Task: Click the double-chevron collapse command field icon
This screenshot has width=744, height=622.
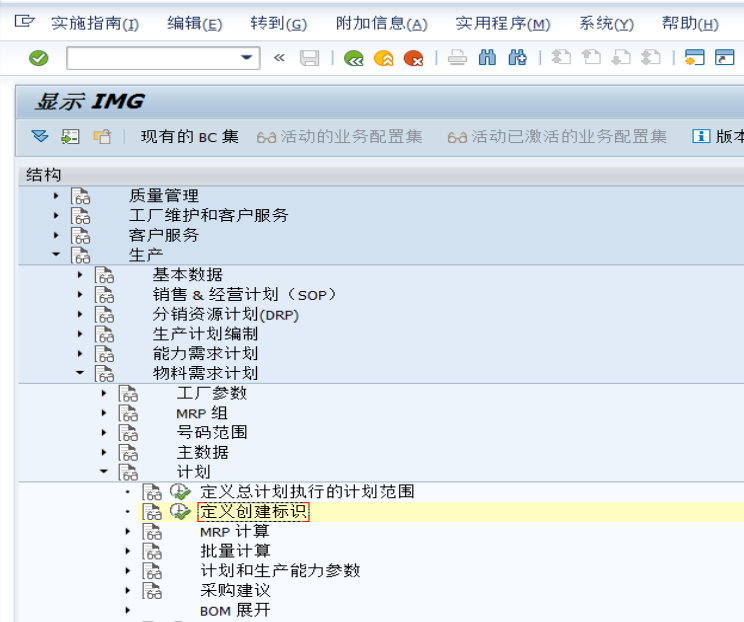Action: coord(279,58)
